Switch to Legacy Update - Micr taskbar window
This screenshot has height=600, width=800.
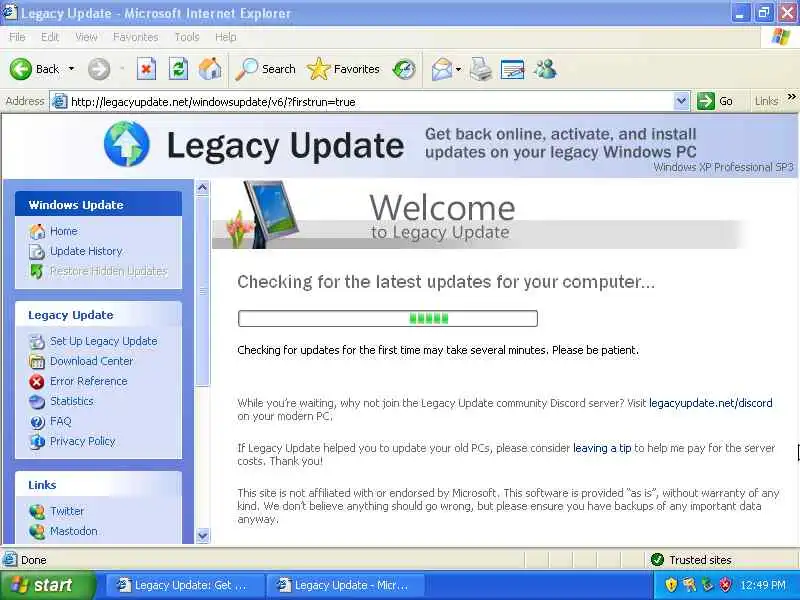(345, 585)
